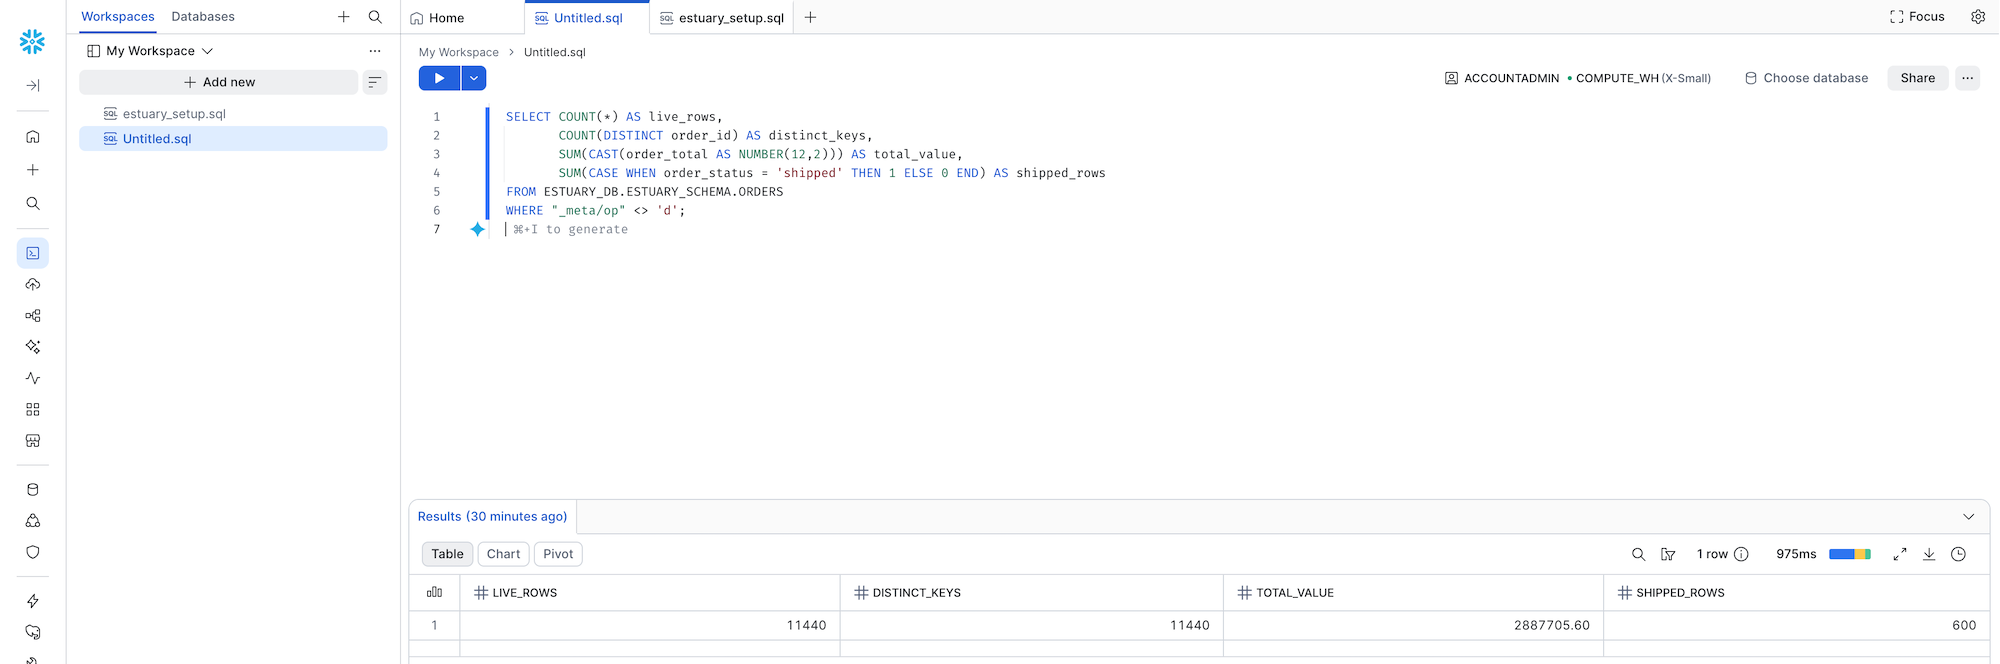Click the query time profile bar

(x=1849, y=554)
